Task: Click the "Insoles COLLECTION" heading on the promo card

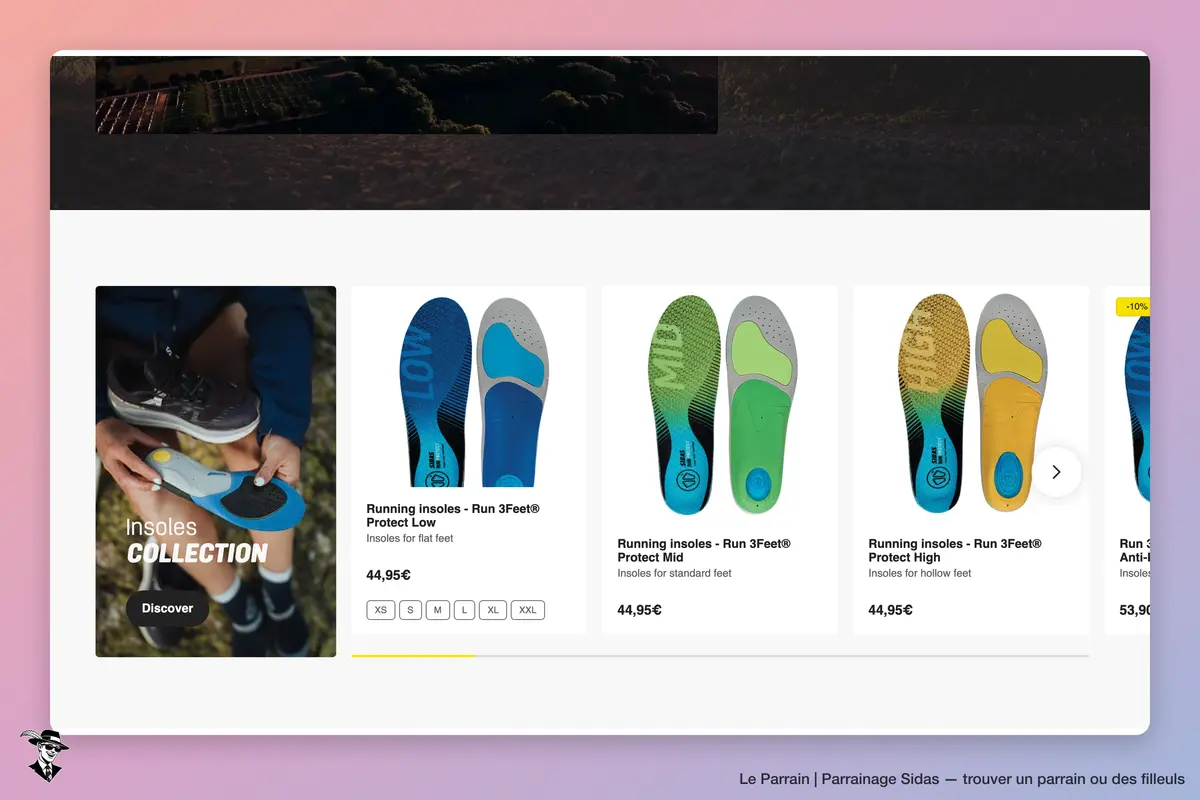Action: coord(197,541)
